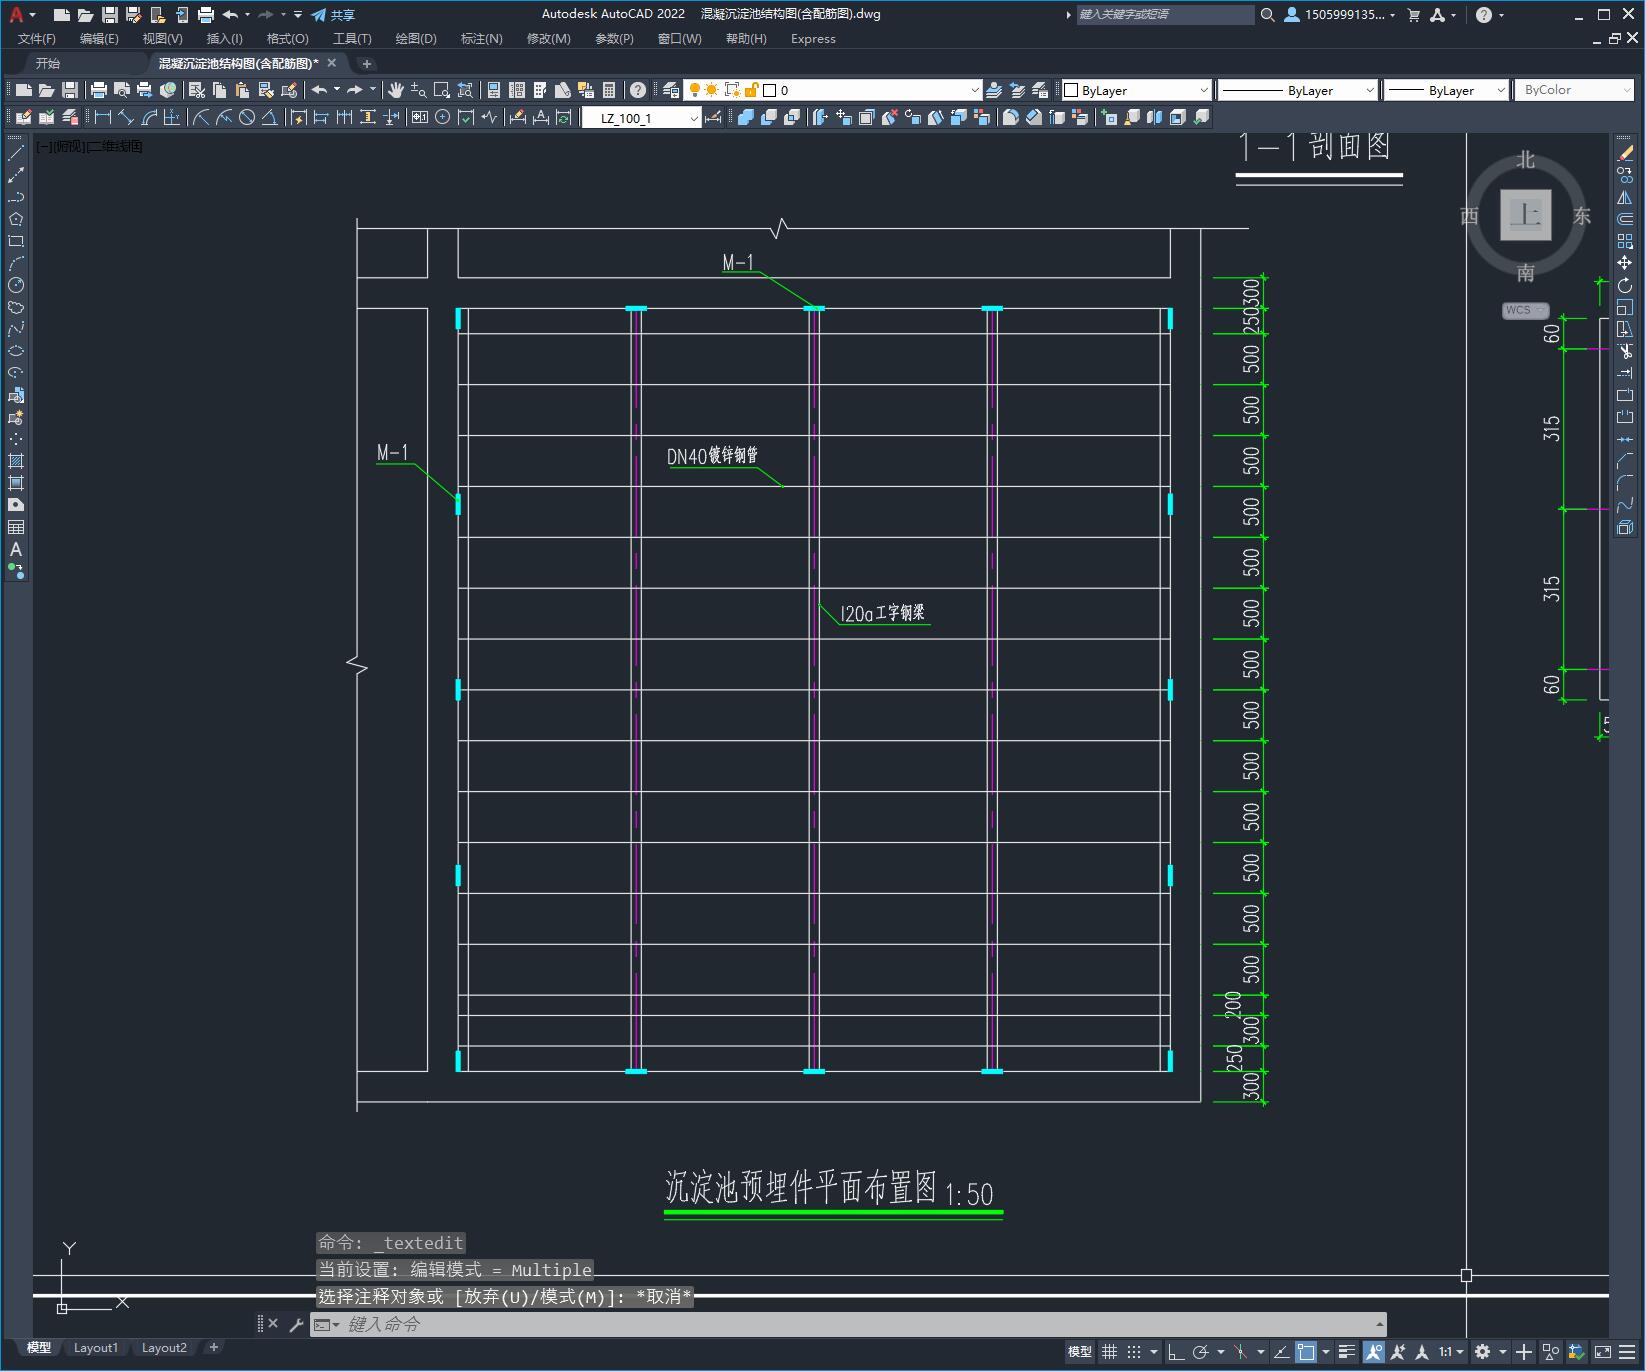Viewport: 1645px width, 1371px height.
Task: Toggle object snap tracking in the status bar
Action: pyautogui.click(x=1280, y=1352)
